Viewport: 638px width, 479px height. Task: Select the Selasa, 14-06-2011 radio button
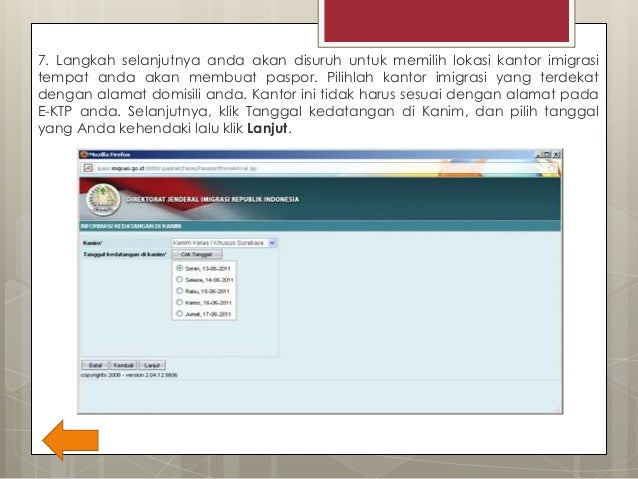coord(179,280)
